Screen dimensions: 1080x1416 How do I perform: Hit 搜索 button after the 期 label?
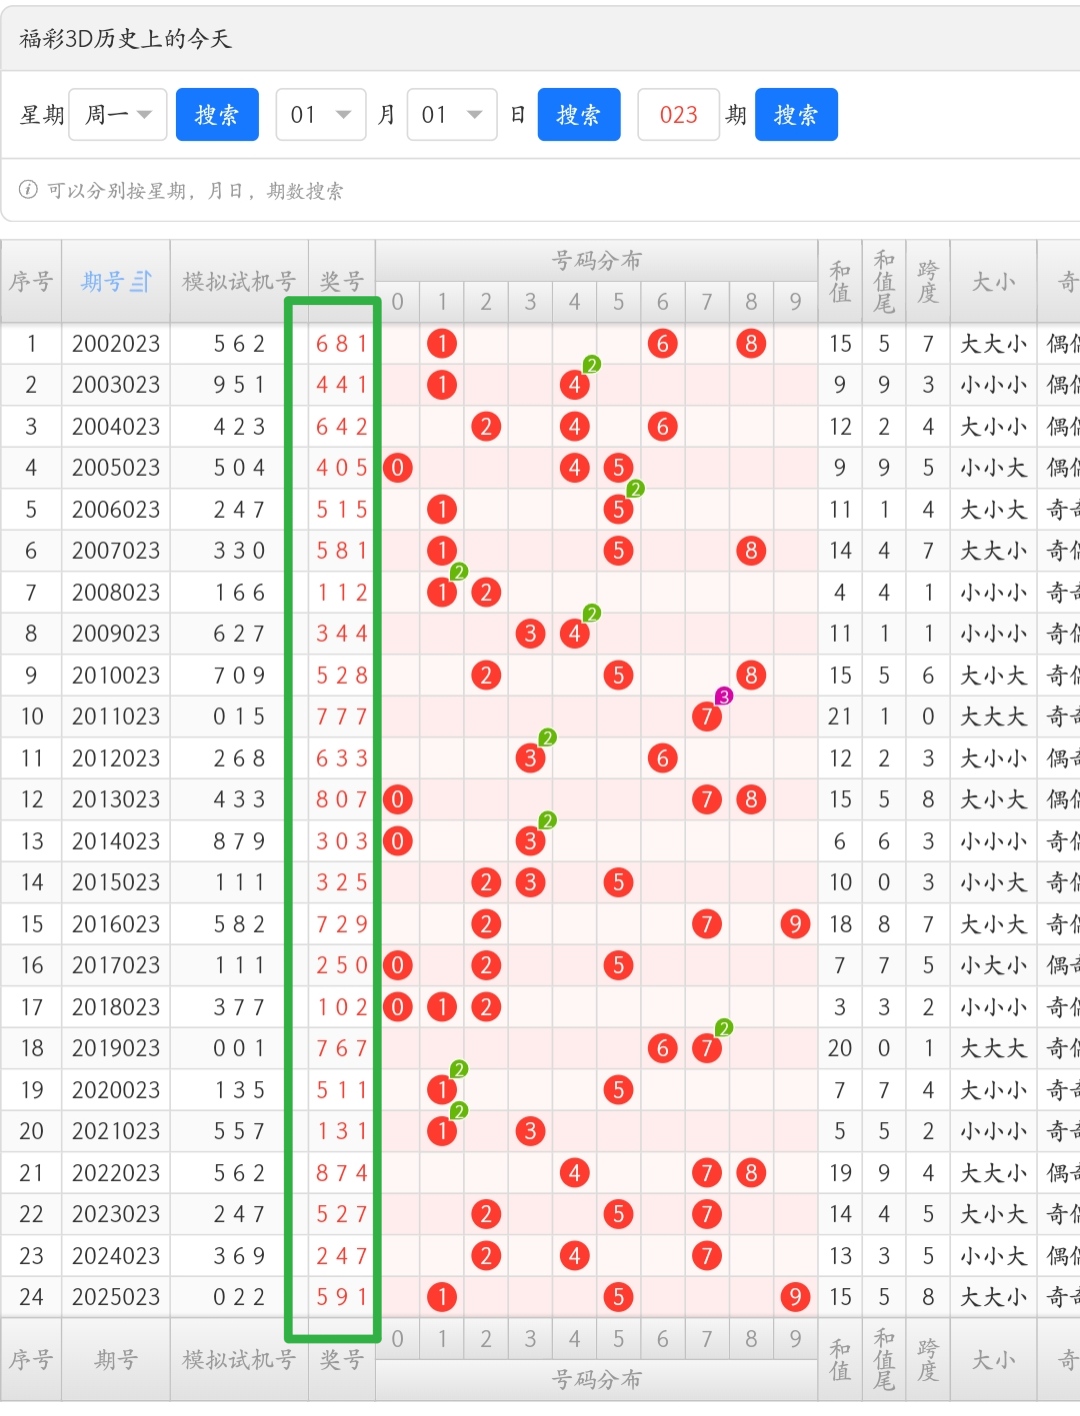(795, 115)
